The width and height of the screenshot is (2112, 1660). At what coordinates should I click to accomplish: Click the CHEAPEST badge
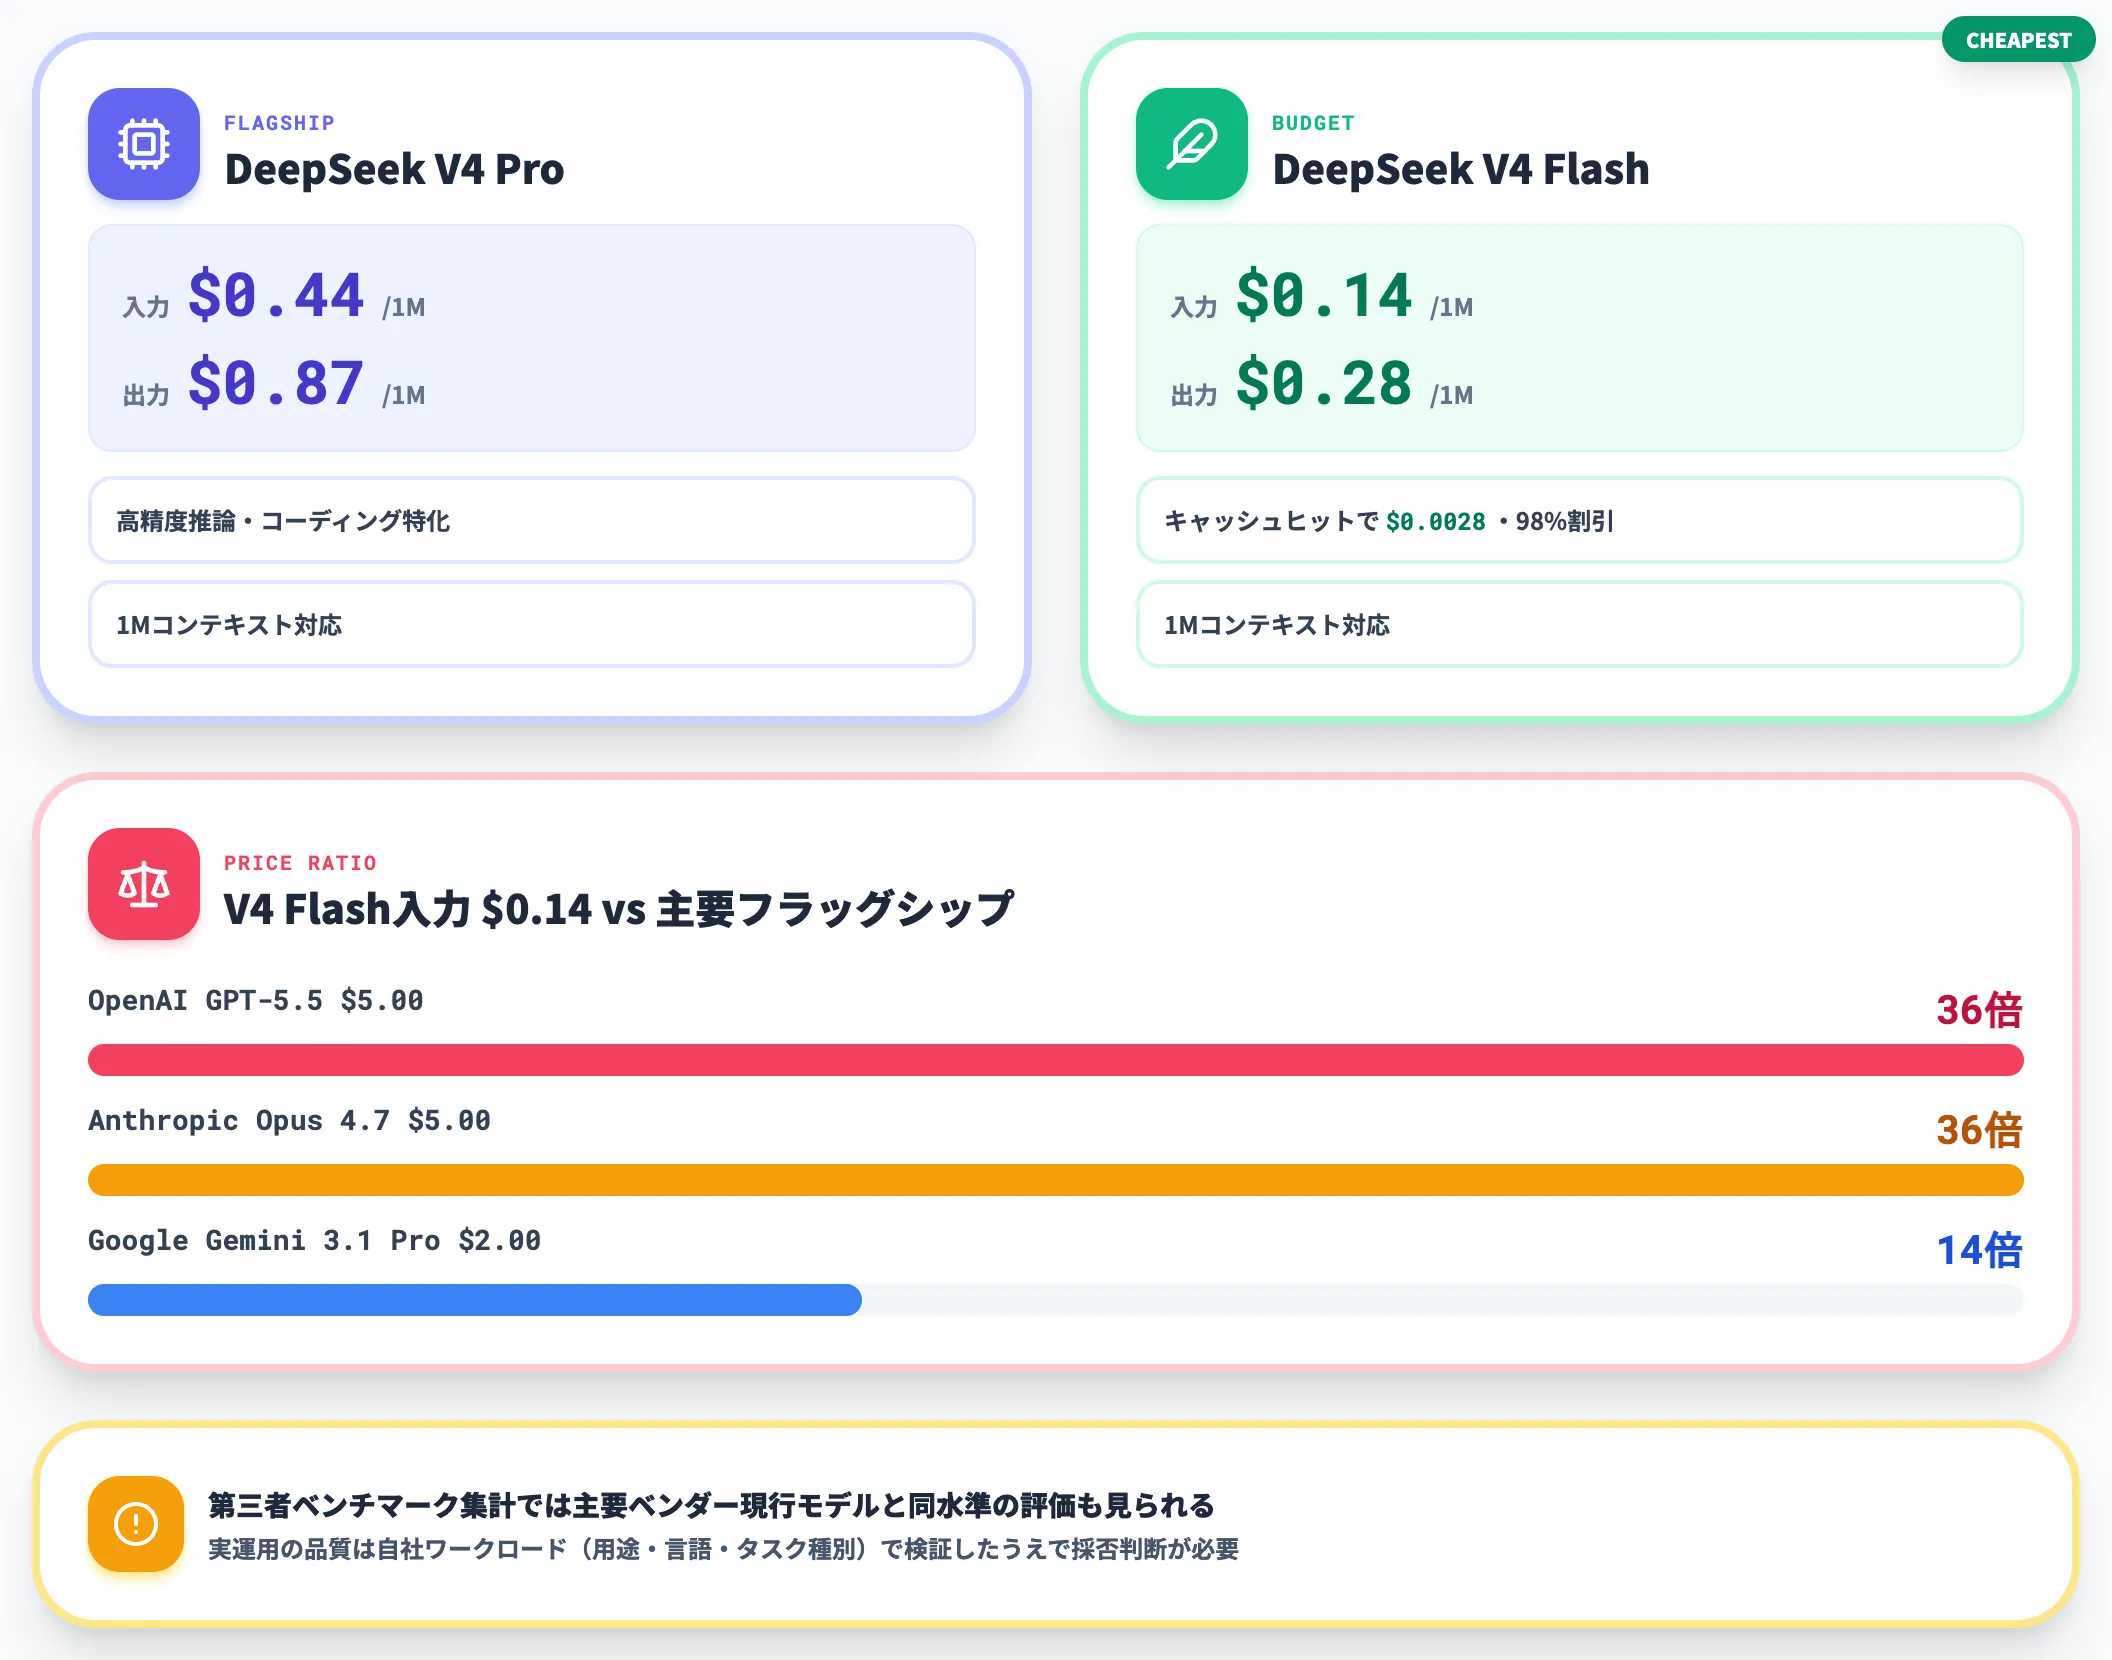2018,40
